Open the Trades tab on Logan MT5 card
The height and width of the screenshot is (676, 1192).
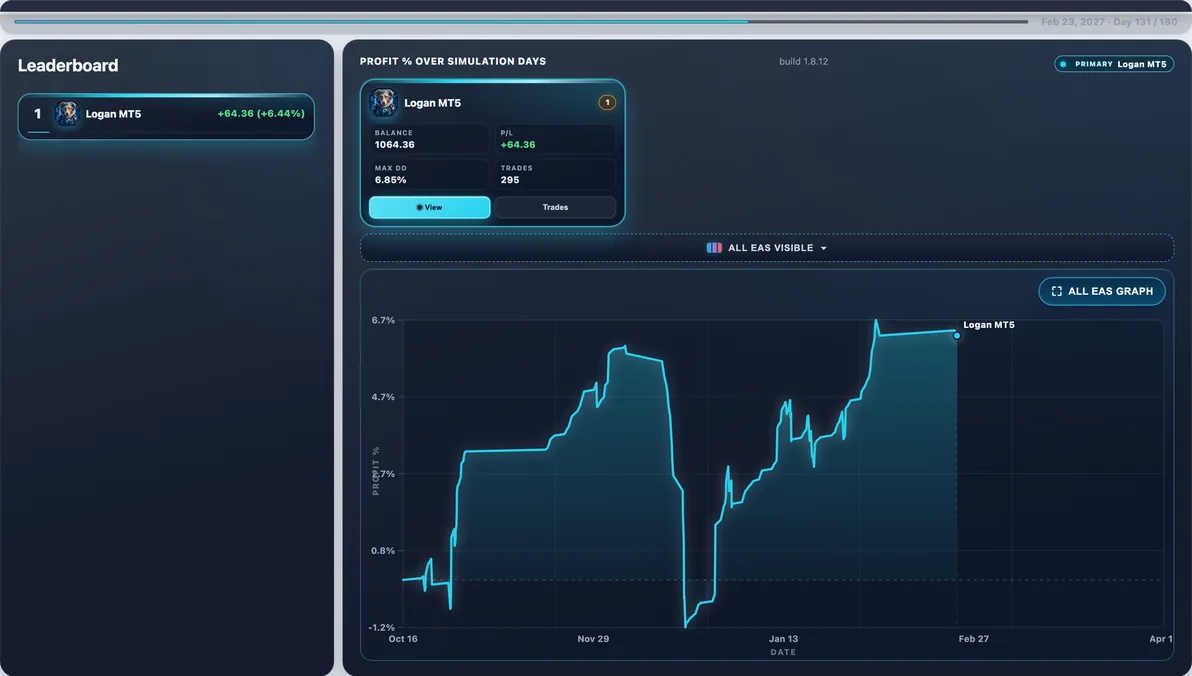click(x=555, y=208)
